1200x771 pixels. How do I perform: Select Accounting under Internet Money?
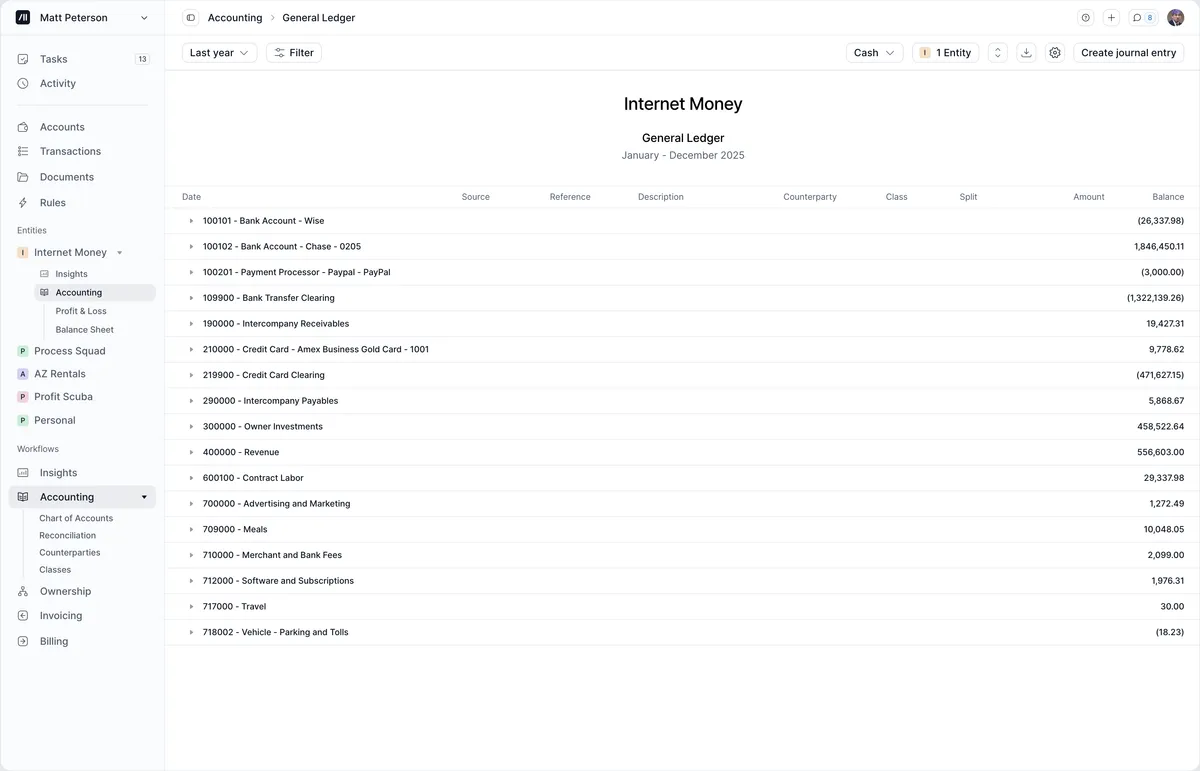tap(95, 293)
